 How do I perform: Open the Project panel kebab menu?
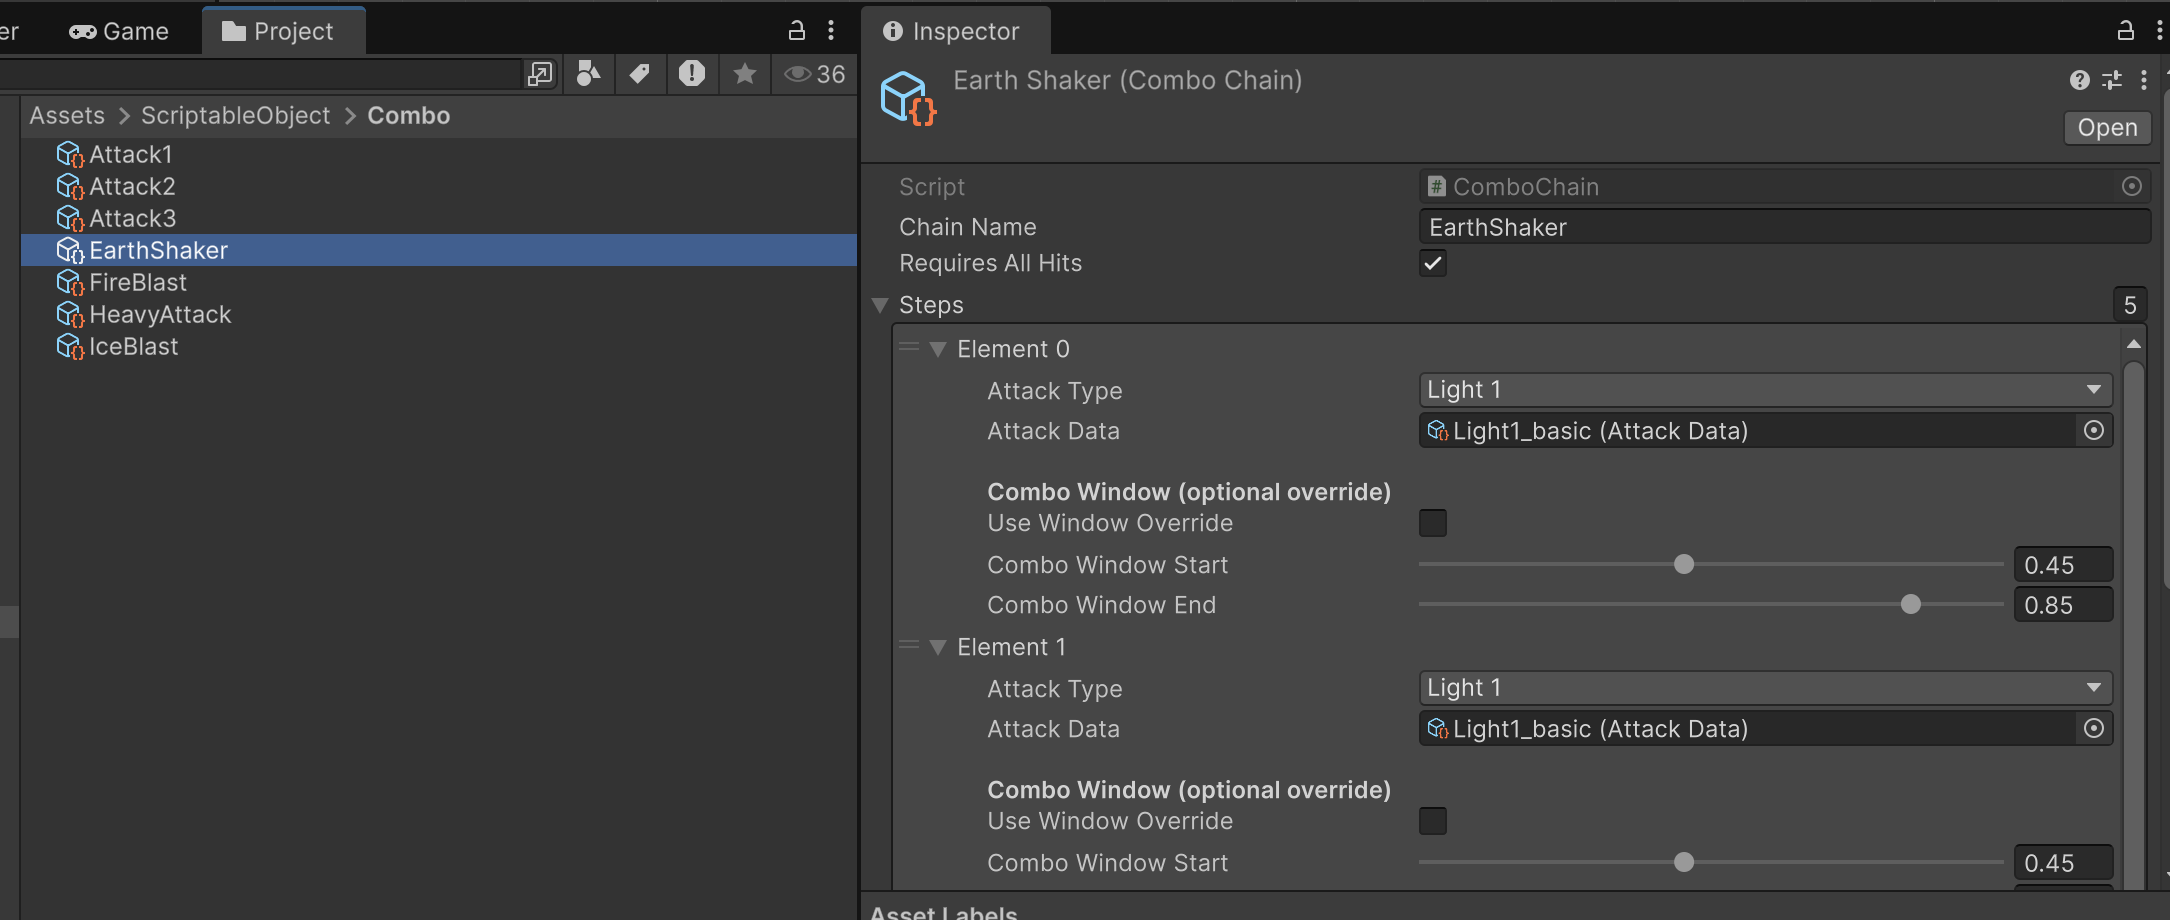click(831, 31)
